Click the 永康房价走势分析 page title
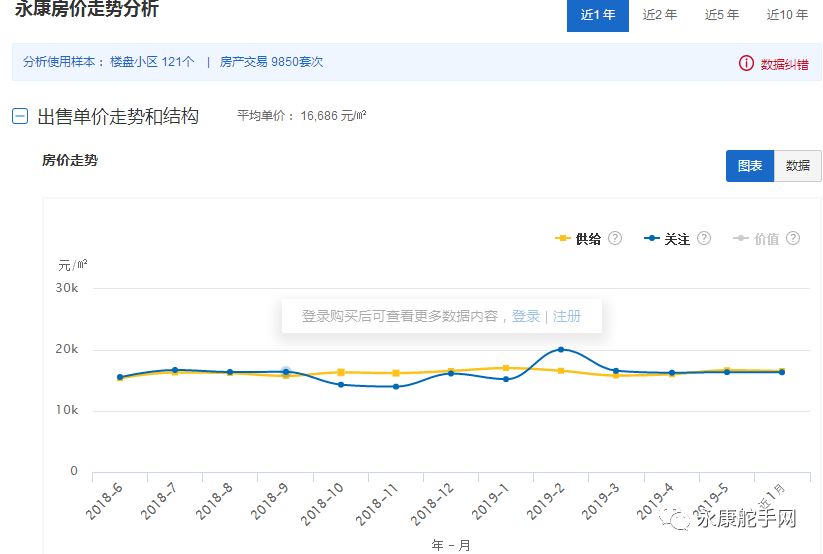The image size is (823, 554). [87, 8]
